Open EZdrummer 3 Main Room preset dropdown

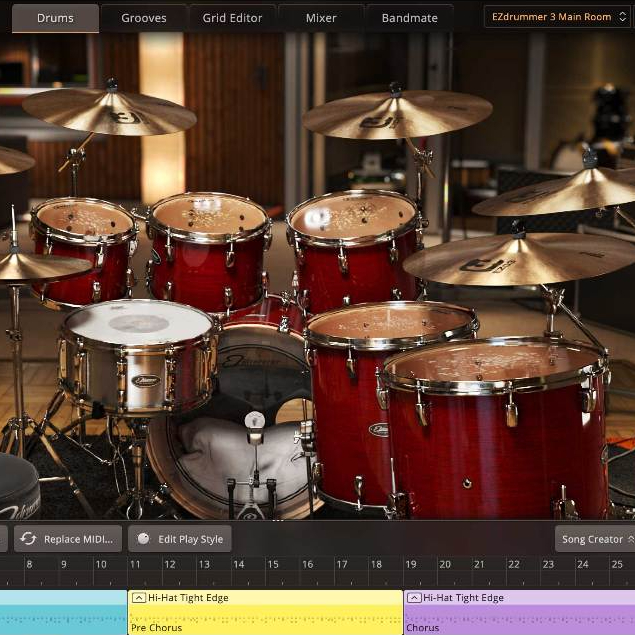pos(556,17)
